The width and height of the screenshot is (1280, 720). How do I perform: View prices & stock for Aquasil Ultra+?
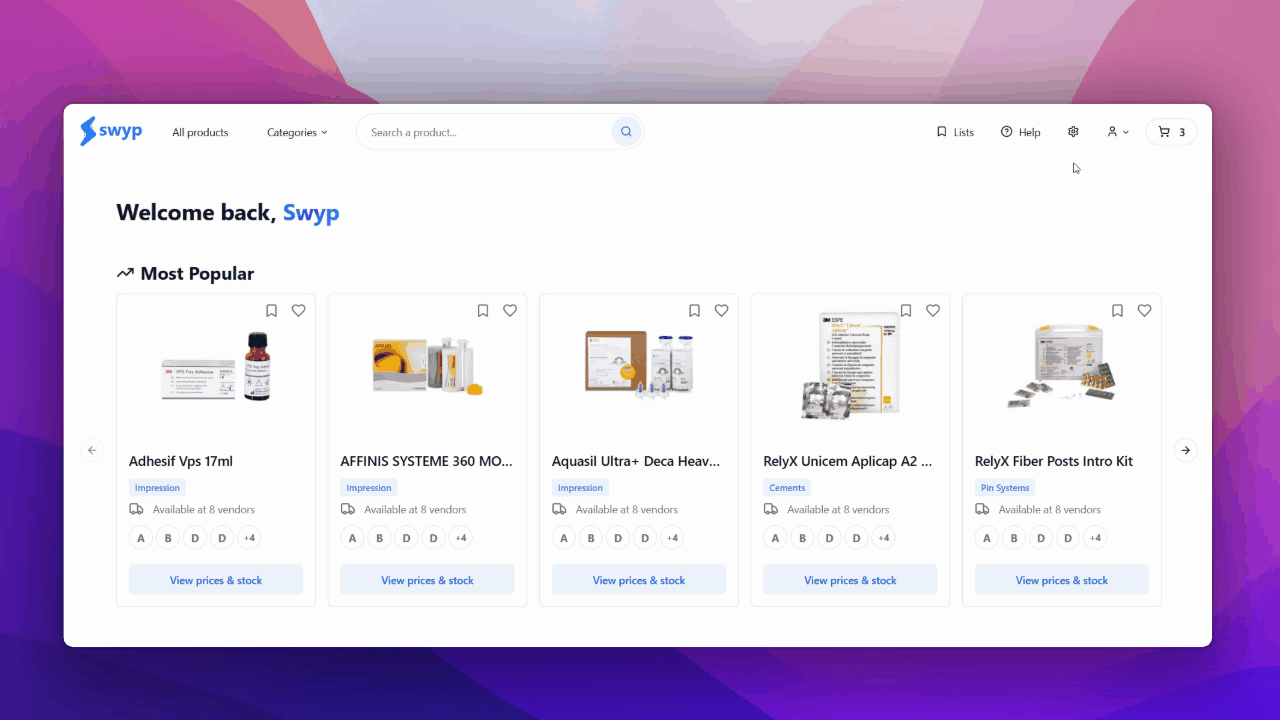tap(639, 580)
